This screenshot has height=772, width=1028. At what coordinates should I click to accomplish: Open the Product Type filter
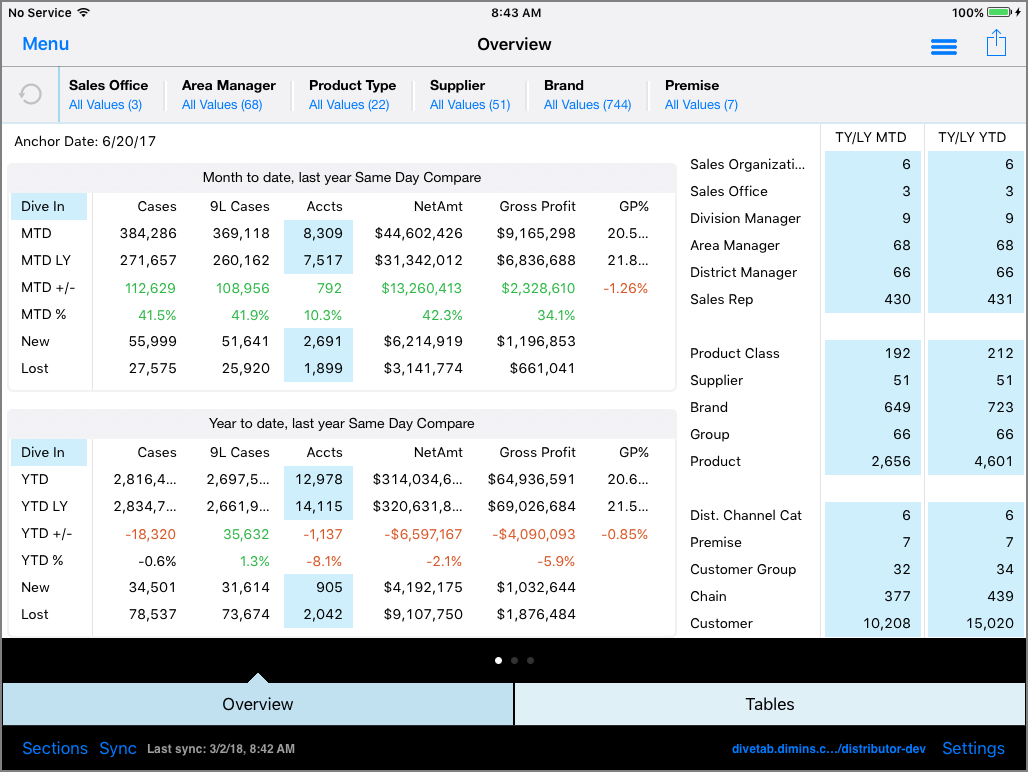tap(352, 94)
